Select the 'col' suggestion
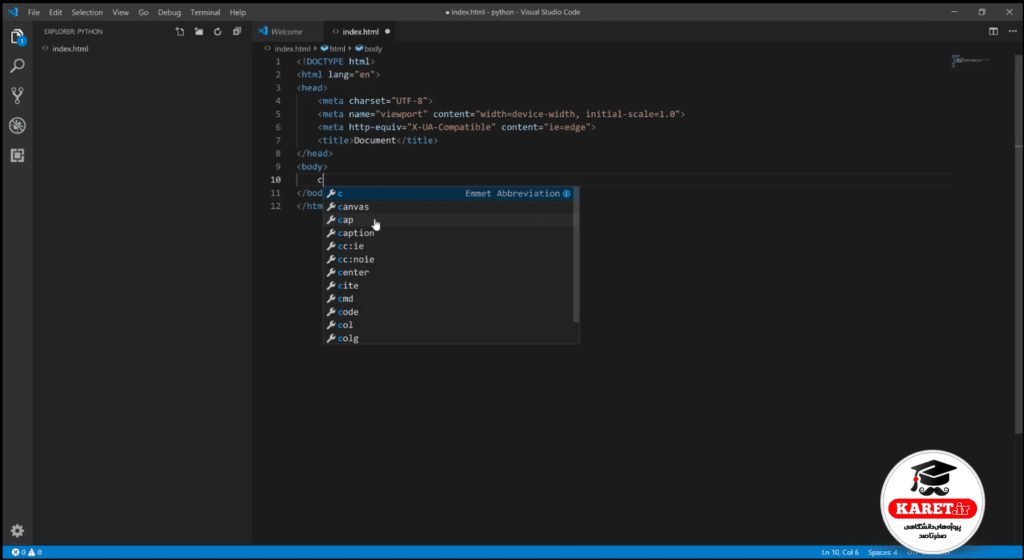Screen dimensions: 1024x560 (449, 325)
